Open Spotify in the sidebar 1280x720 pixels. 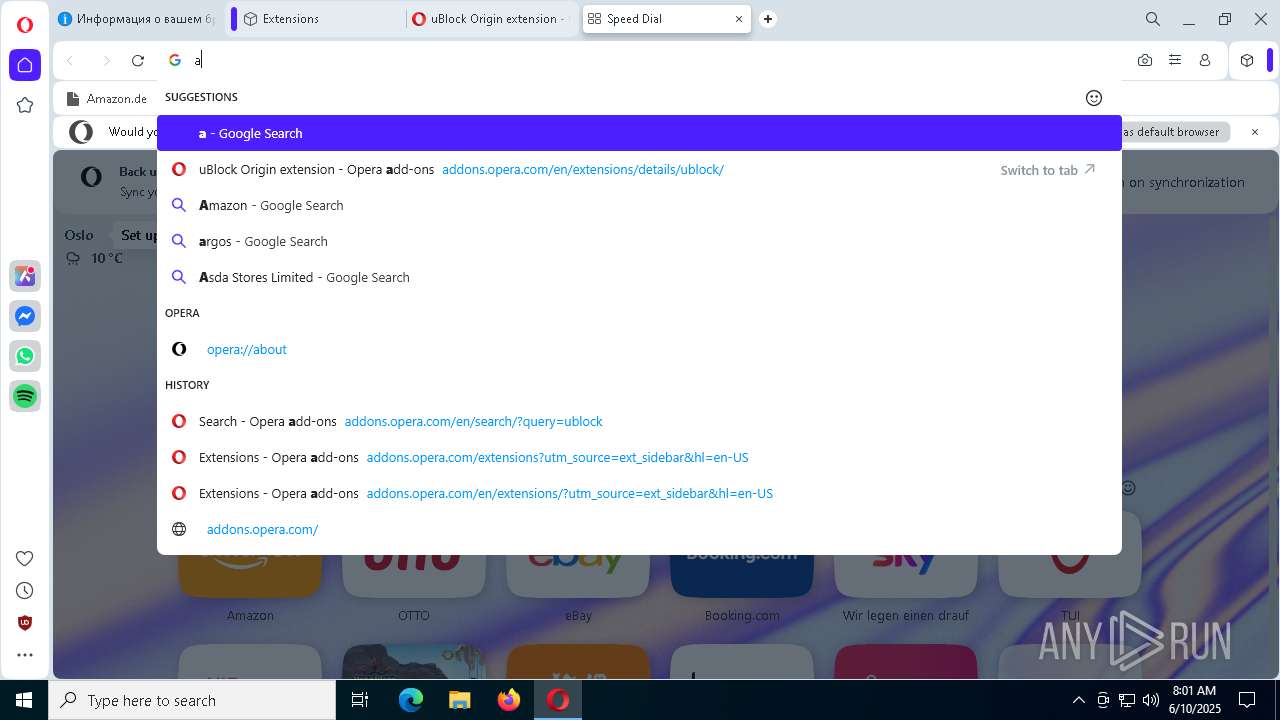(25, 396)
